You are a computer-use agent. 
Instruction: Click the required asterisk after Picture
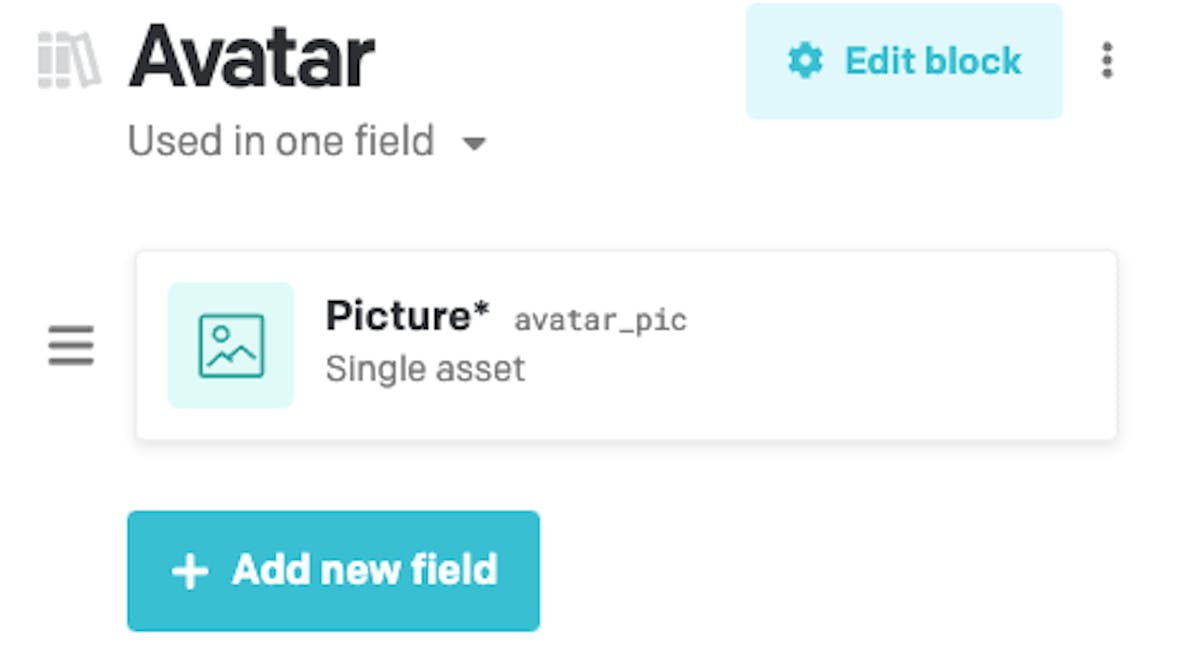pos(482,311)
